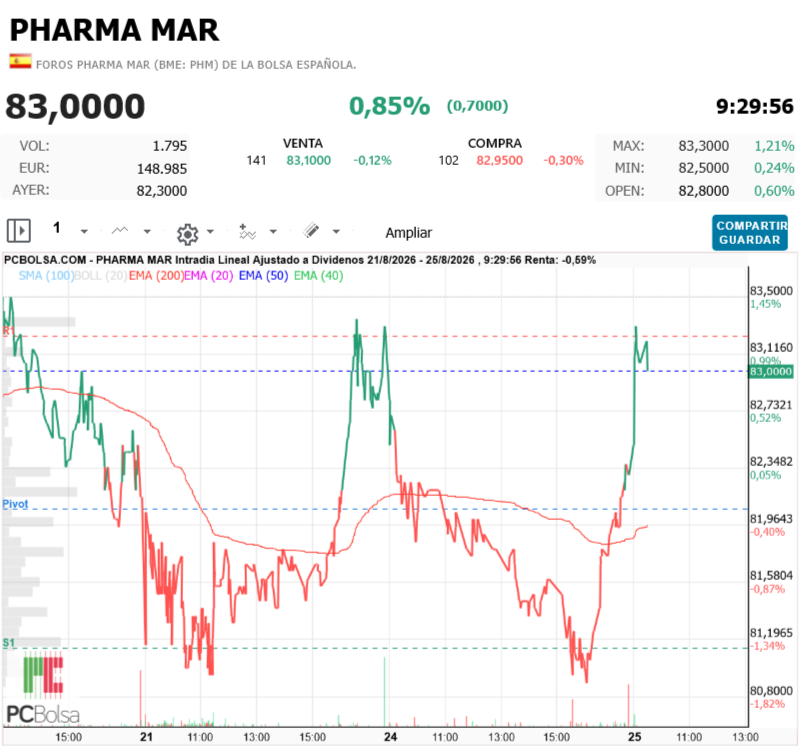
Task: Toggle the SMA (100) indicator
Action: (x=46, y=276)
